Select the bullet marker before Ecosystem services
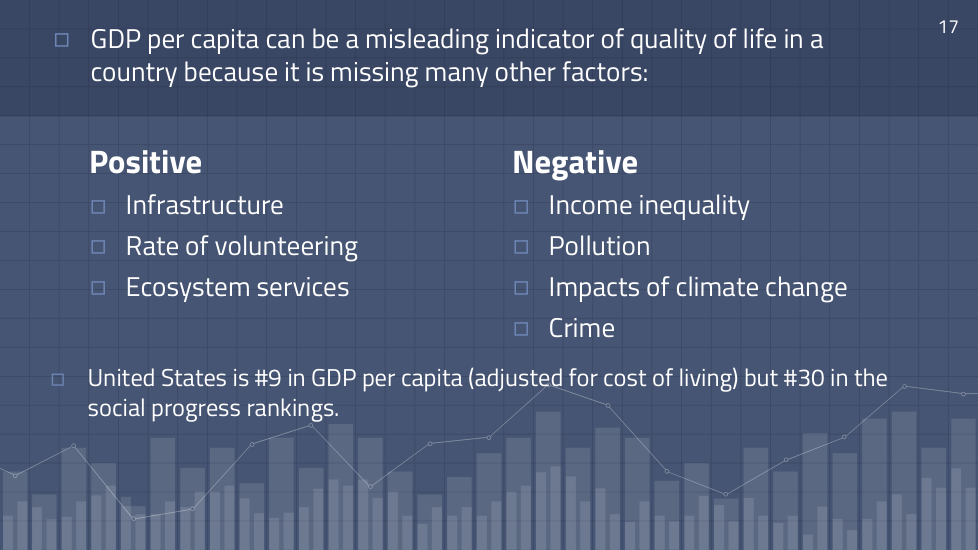Screen dimensions: 978x550 click(x=98, y=288)
